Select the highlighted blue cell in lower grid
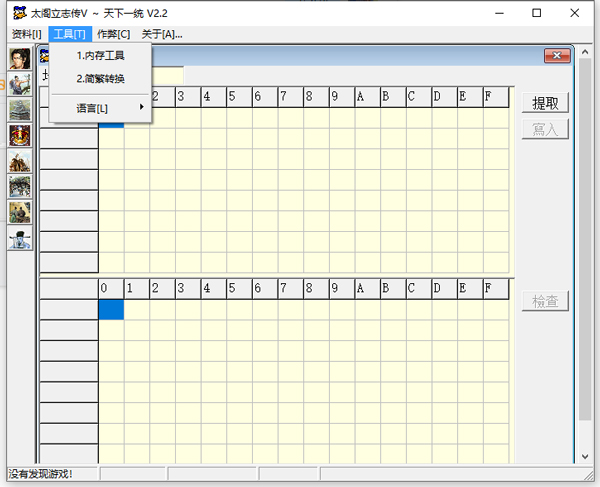The width and height of the screenshot is (600, 487). pos(111,309)
